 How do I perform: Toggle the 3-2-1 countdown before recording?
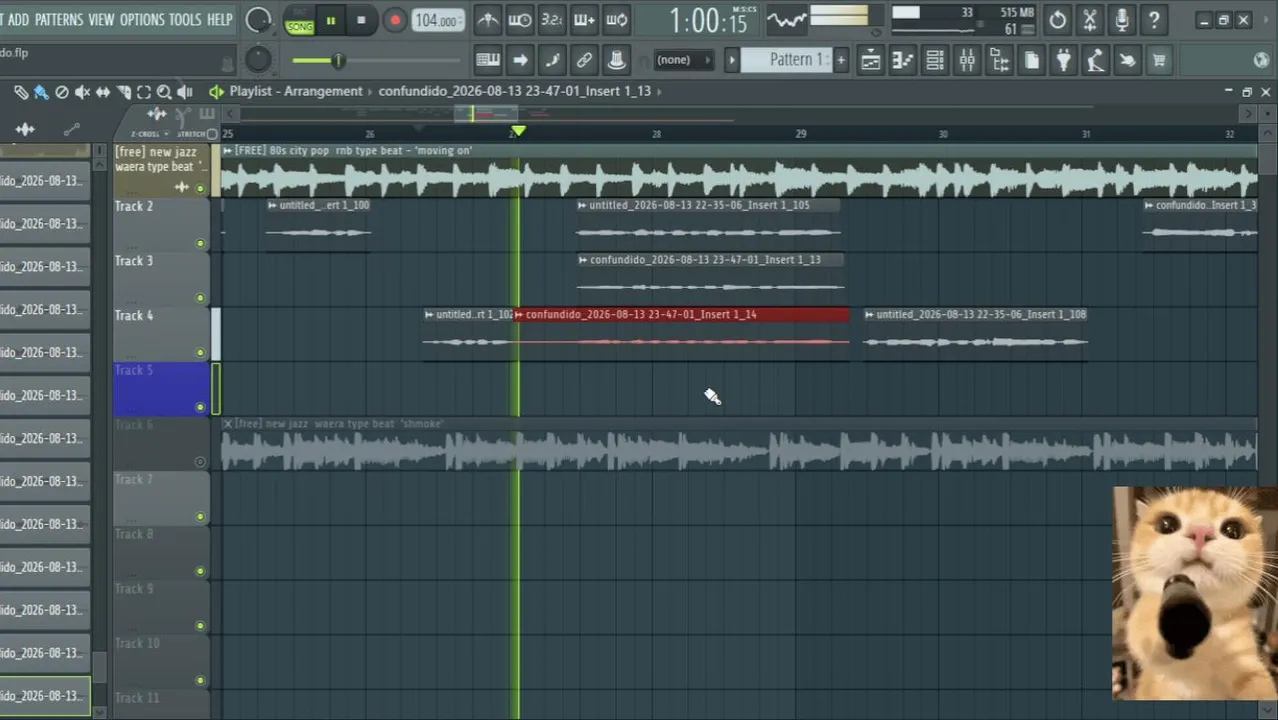(551, 20)
